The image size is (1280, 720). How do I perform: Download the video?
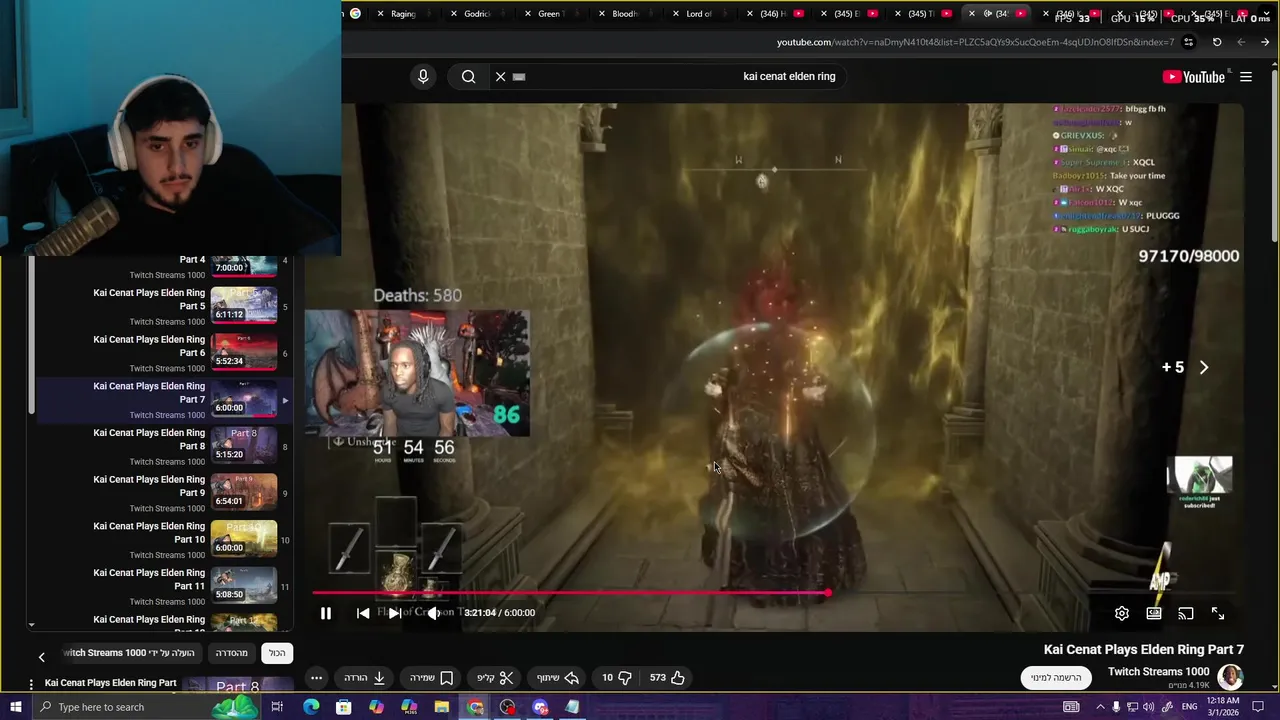365,677
